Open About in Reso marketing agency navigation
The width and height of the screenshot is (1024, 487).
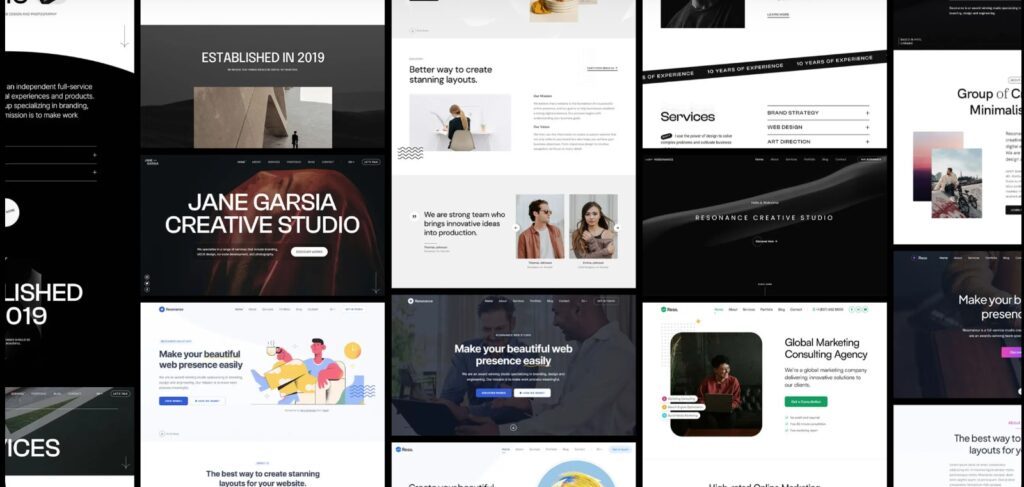(x=733, y=309)
